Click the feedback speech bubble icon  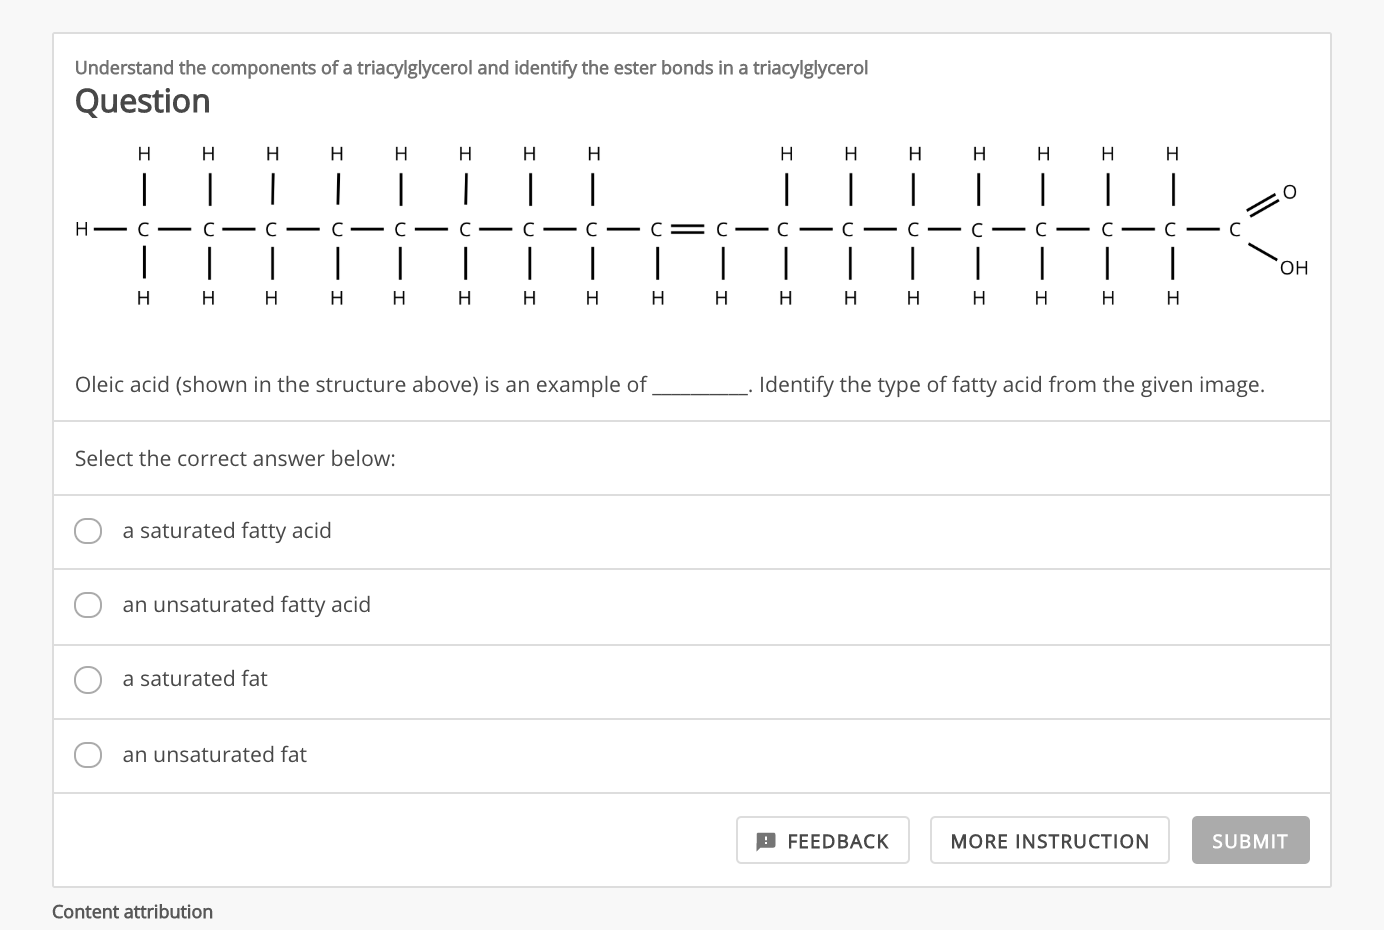tap(764, 840)
